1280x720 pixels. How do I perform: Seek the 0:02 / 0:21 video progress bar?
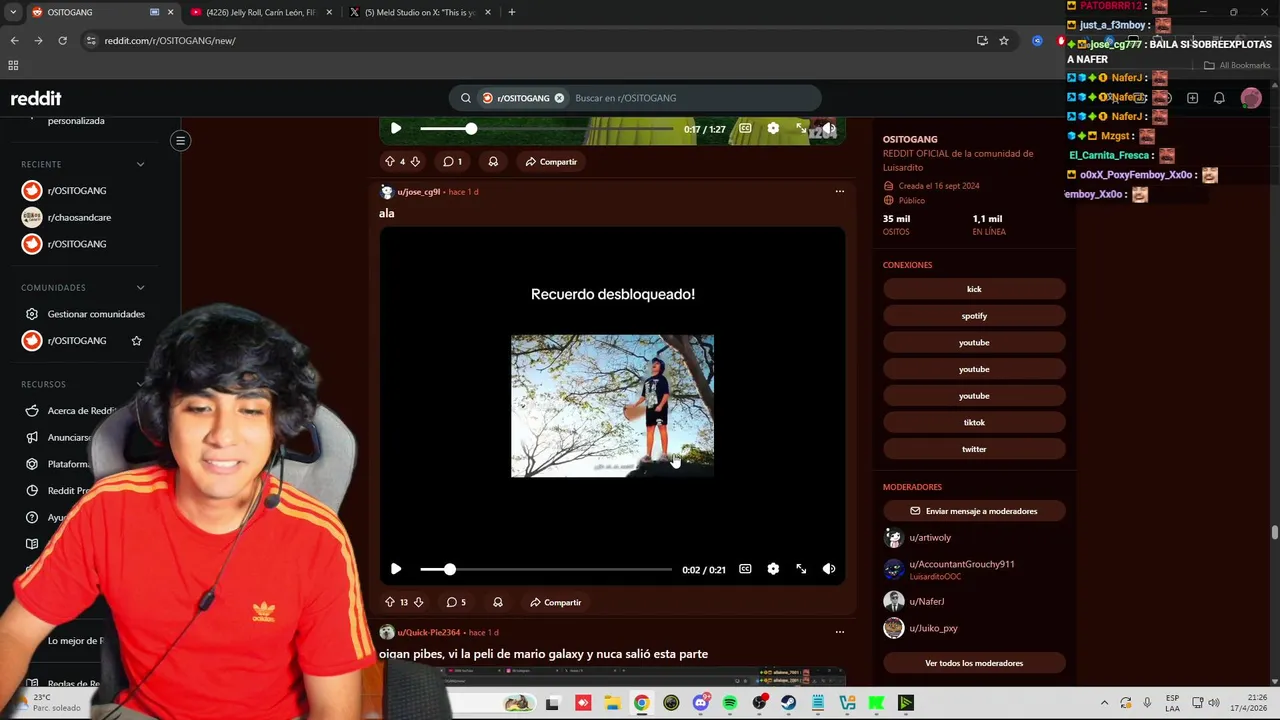point(546,569)
